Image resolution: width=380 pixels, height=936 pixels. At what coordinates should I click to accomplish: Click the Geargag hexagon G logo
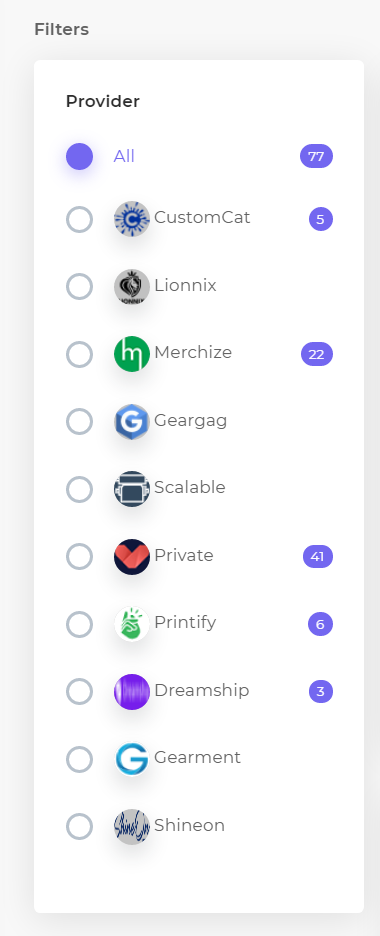(x=132, y=421)
